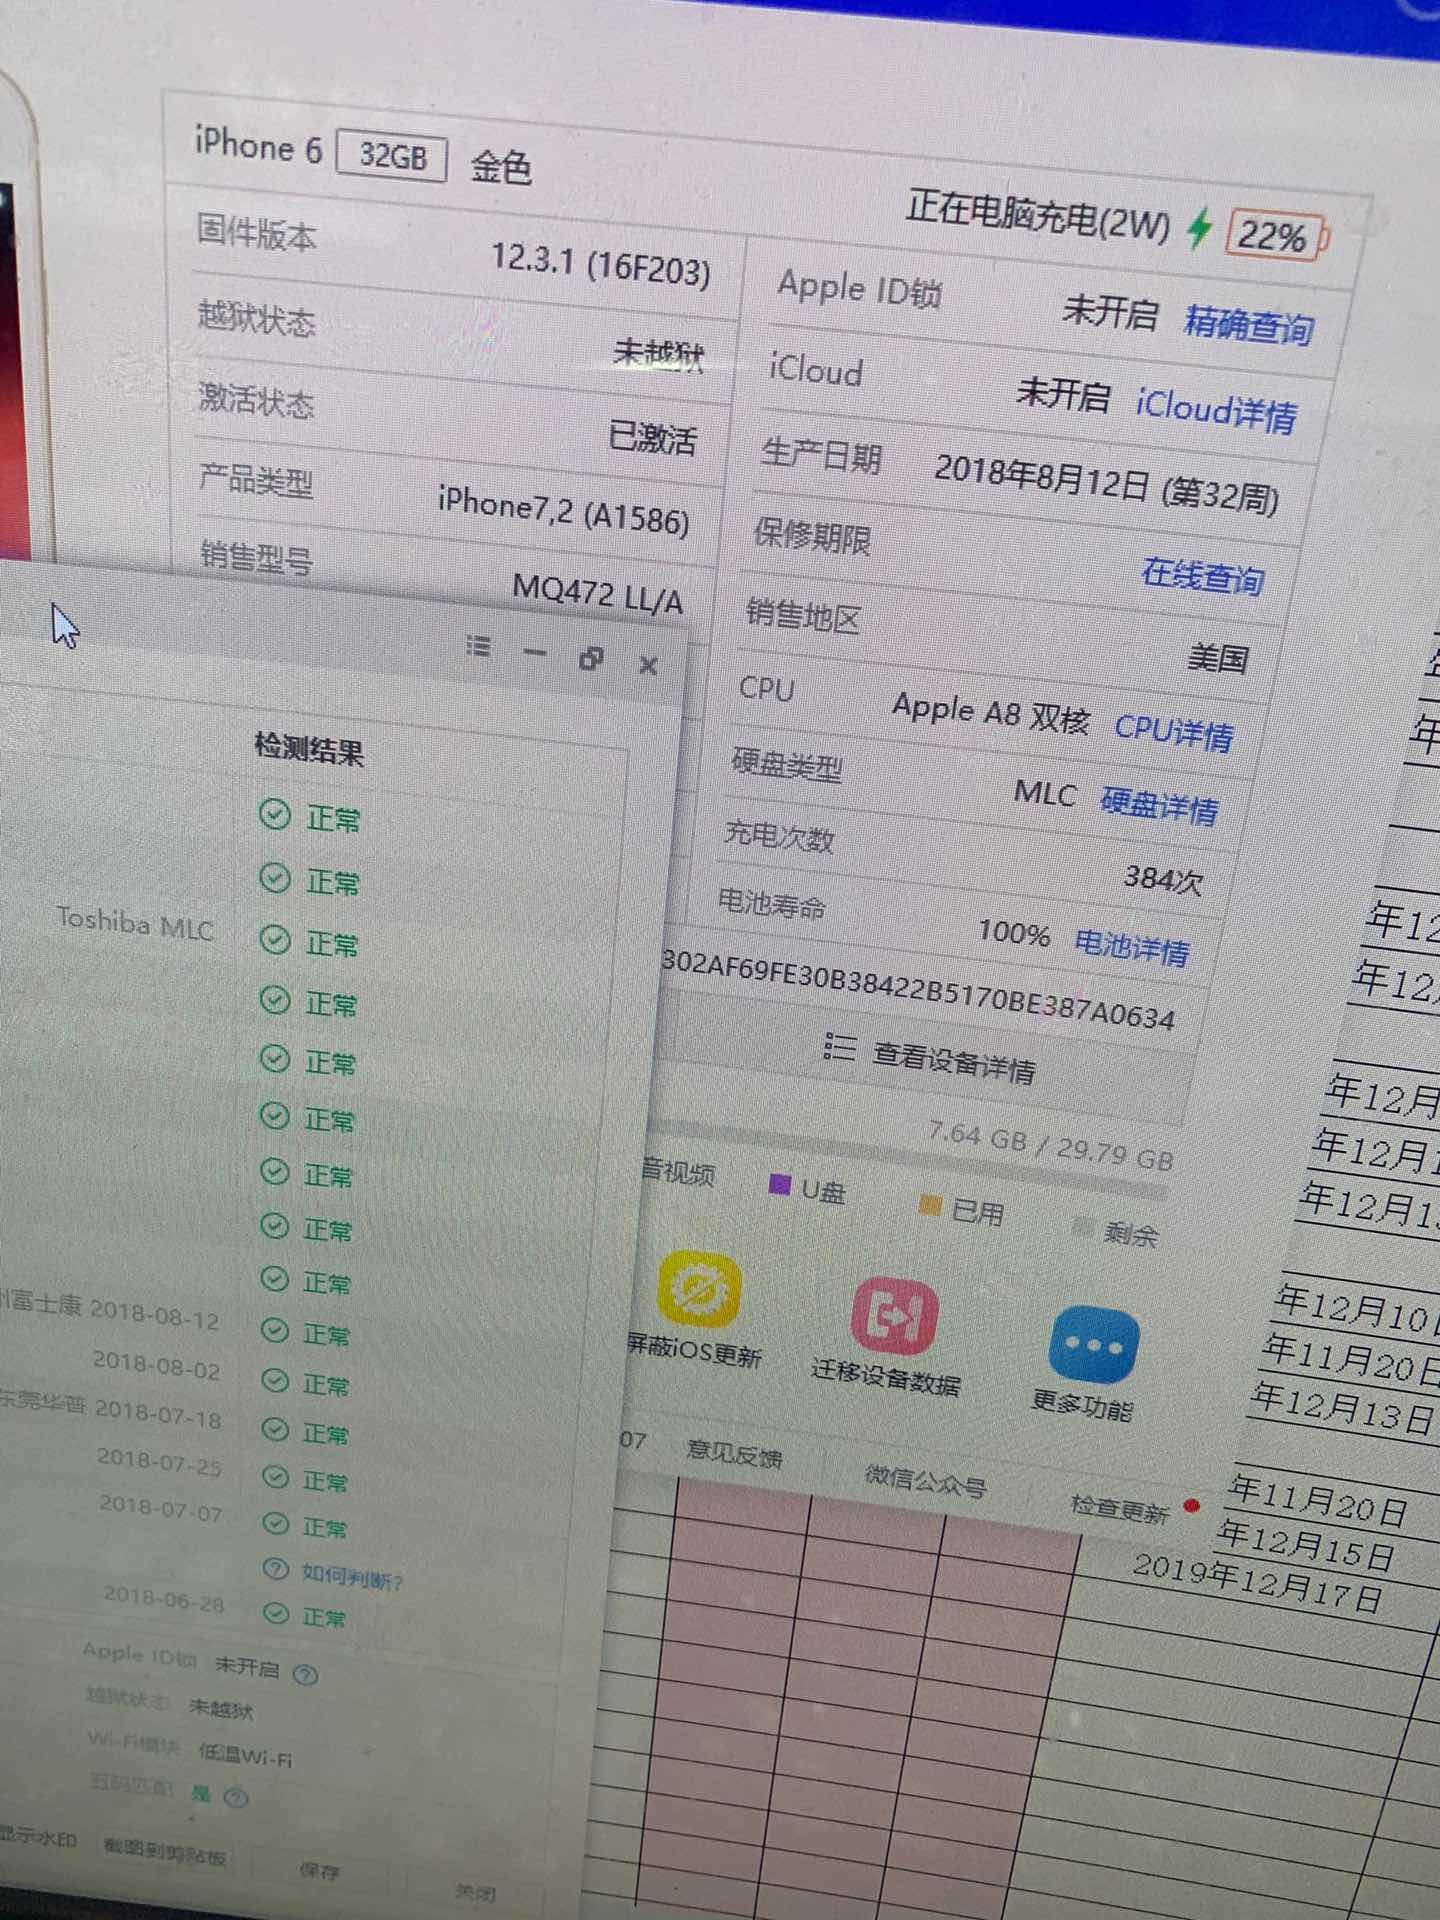Click the 低温Wi-Fi value in report
This screenshot has width=1440, height=1920.
point(246,1753)
